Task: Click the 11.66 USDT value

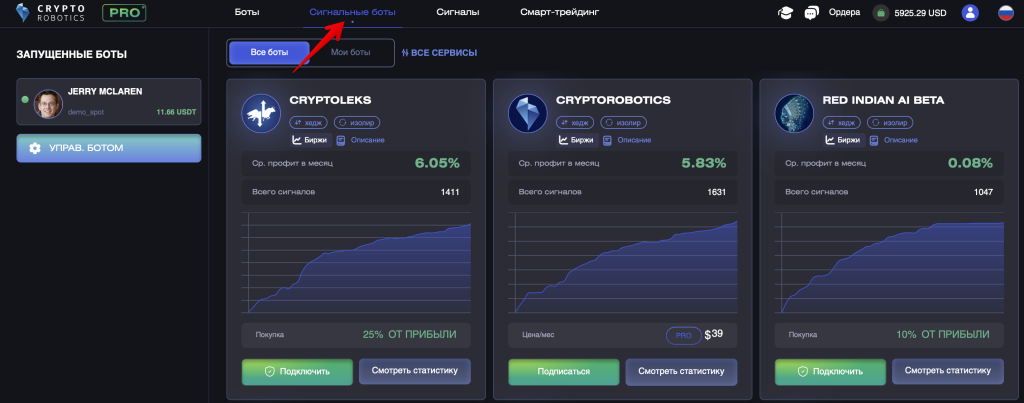Action: tap(176, 112)
